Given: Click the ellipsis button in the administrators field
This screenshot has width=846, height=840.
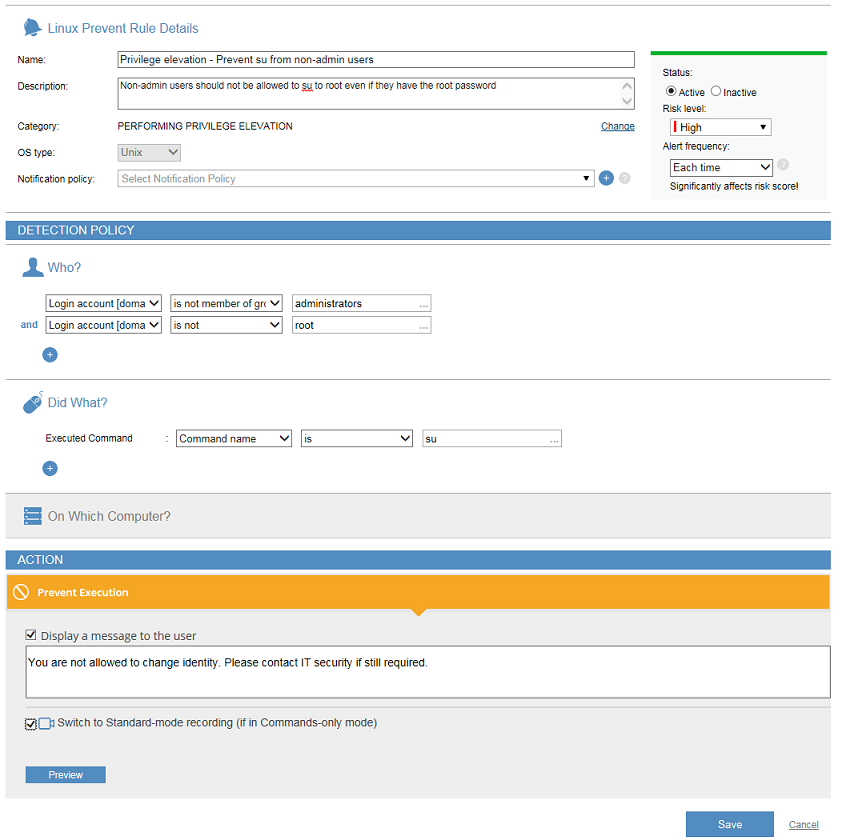Looking at the screenshot, I should [x=424, y=304].
